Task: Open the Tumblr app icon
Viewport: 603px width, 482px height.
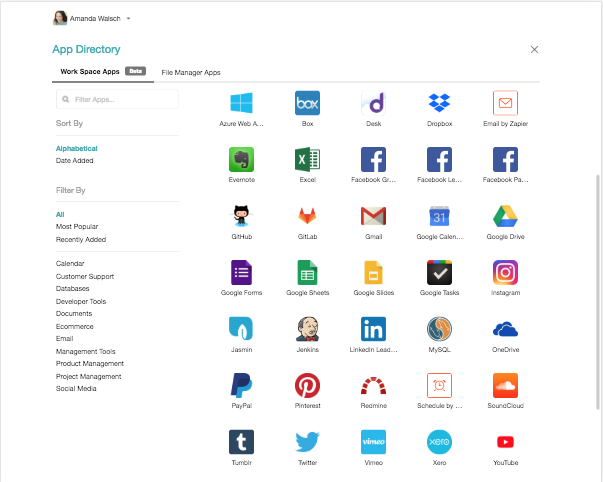Action: coord(241,442)
